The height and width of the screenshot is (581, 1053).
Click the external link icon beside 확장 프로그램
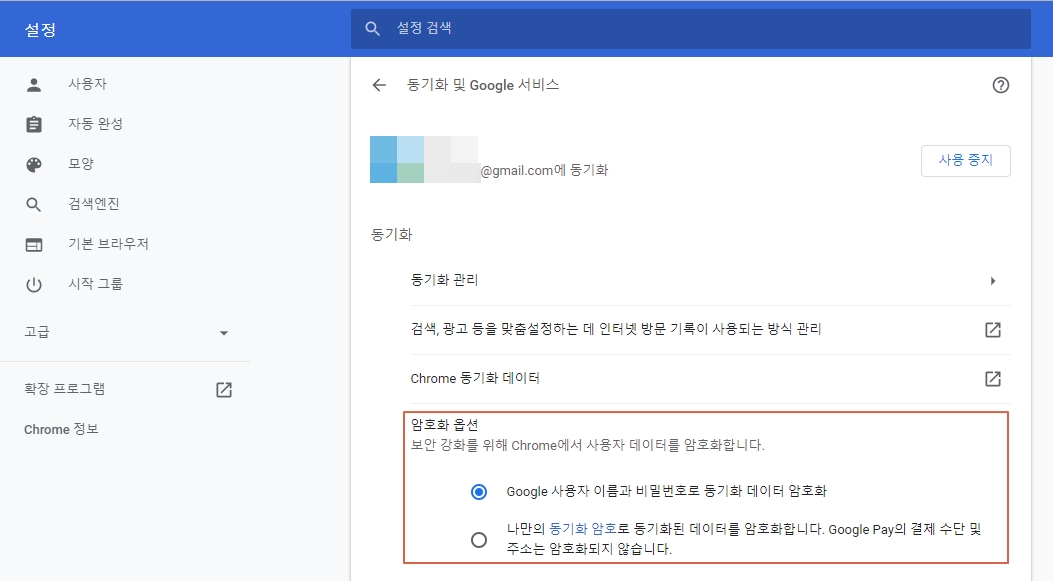click(224, 390)
